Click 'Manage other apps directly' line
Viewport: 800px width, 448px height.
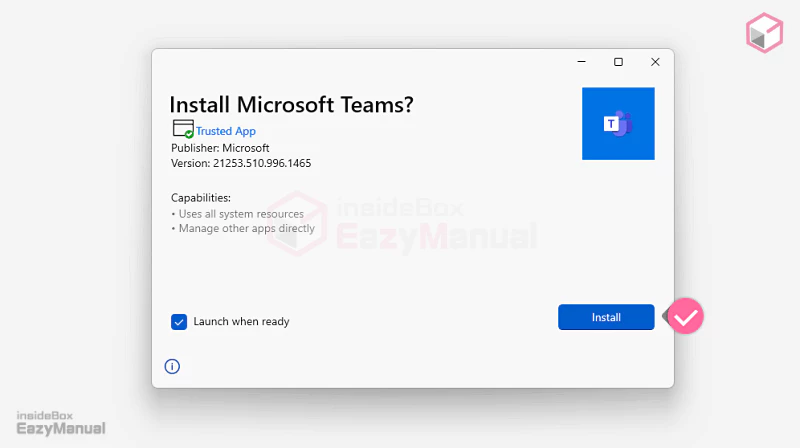[243, 228]
